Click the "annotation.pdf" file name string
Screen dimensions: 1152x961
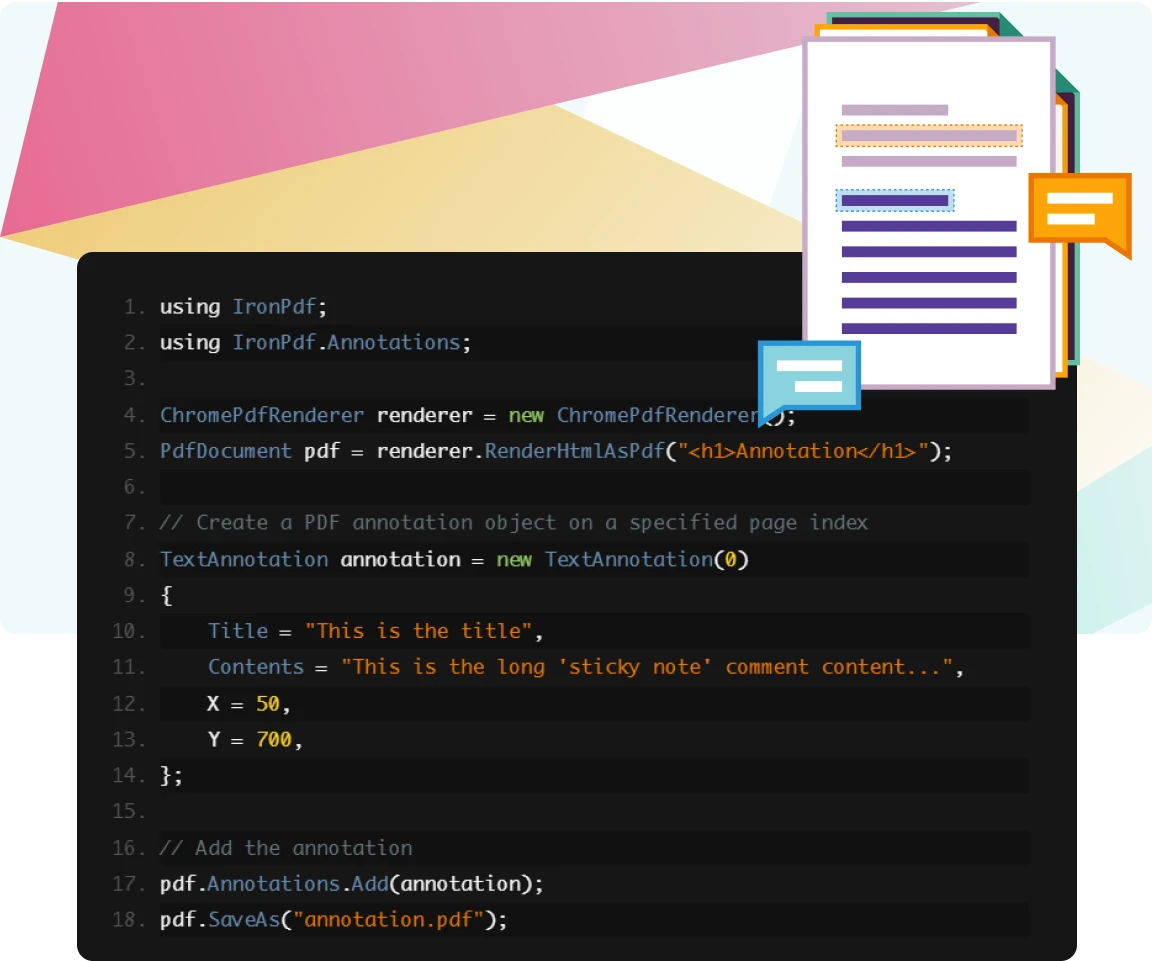point(389,920)
